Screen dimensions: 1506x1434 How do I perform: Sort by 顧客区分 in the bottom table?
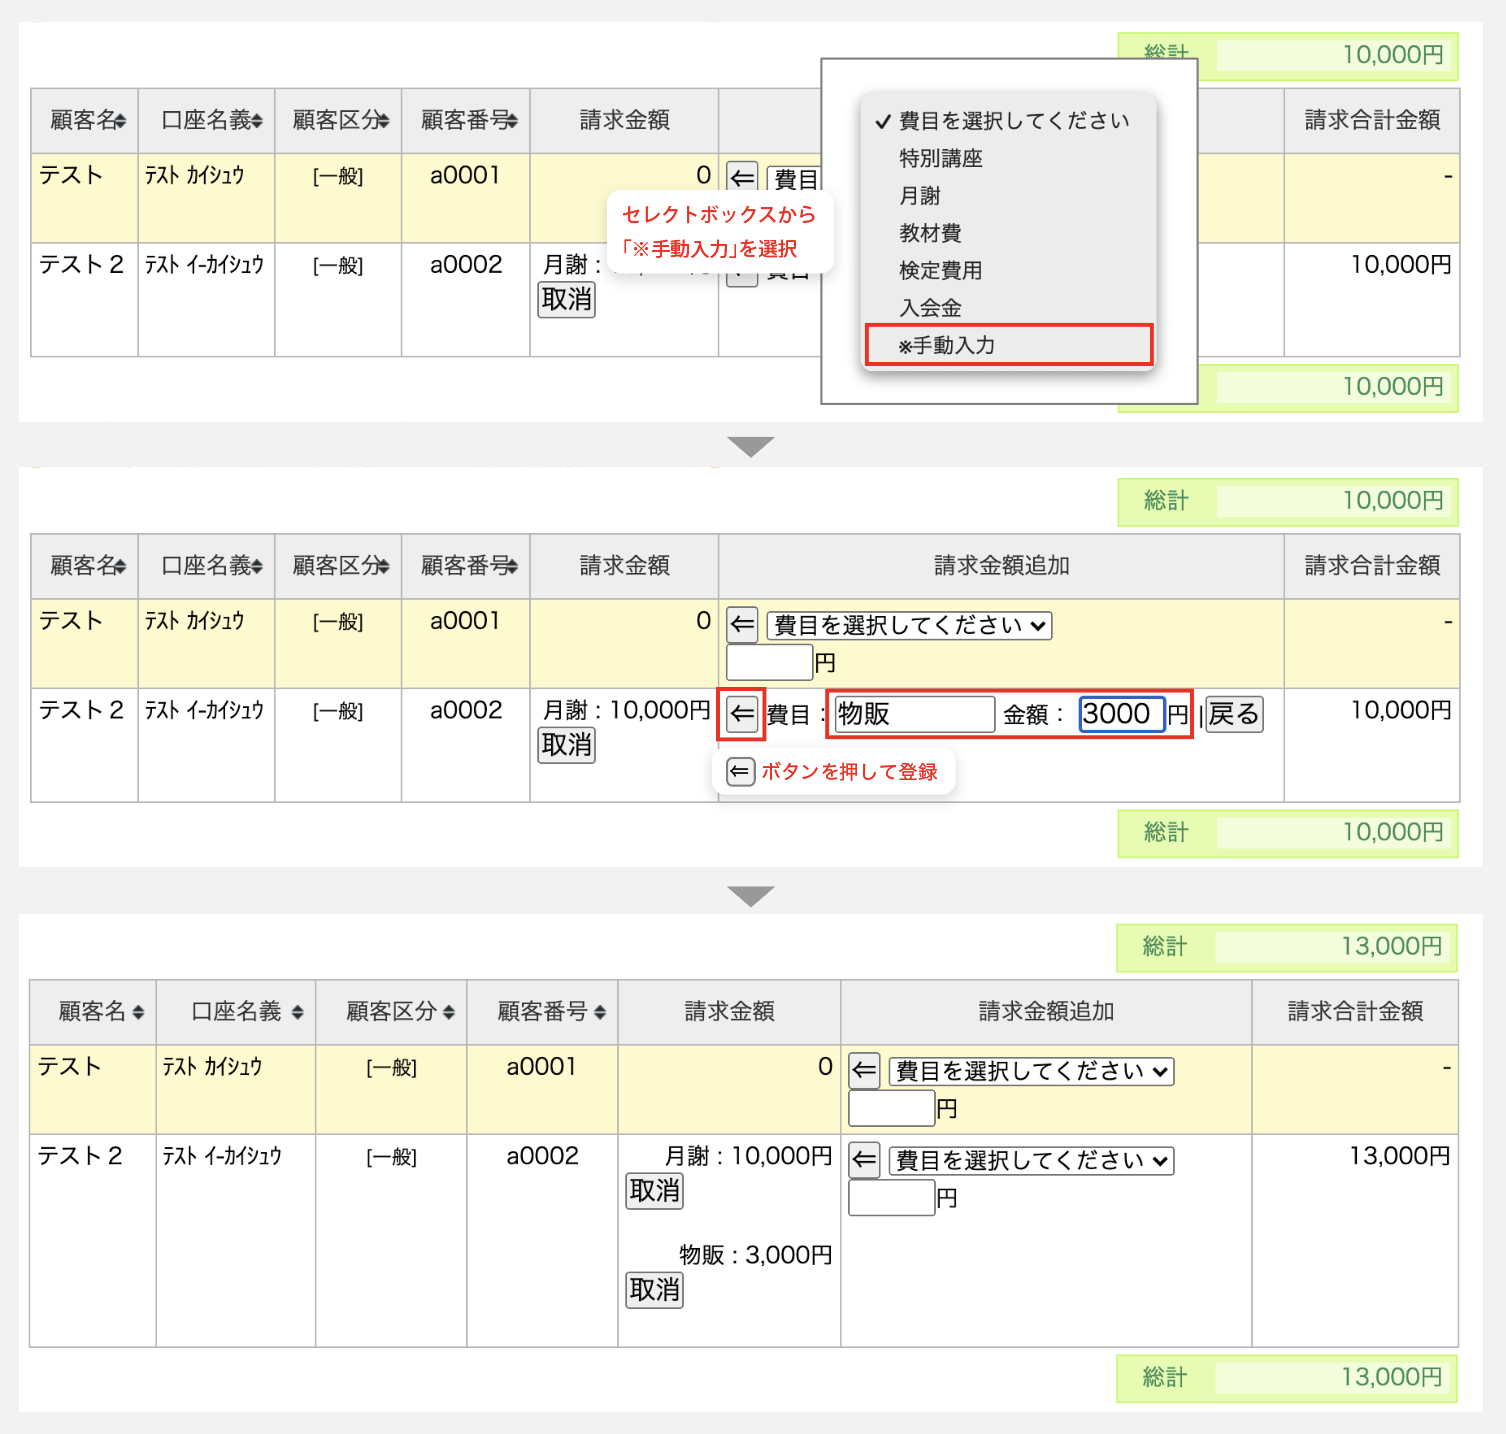(x=449, y=1012)
